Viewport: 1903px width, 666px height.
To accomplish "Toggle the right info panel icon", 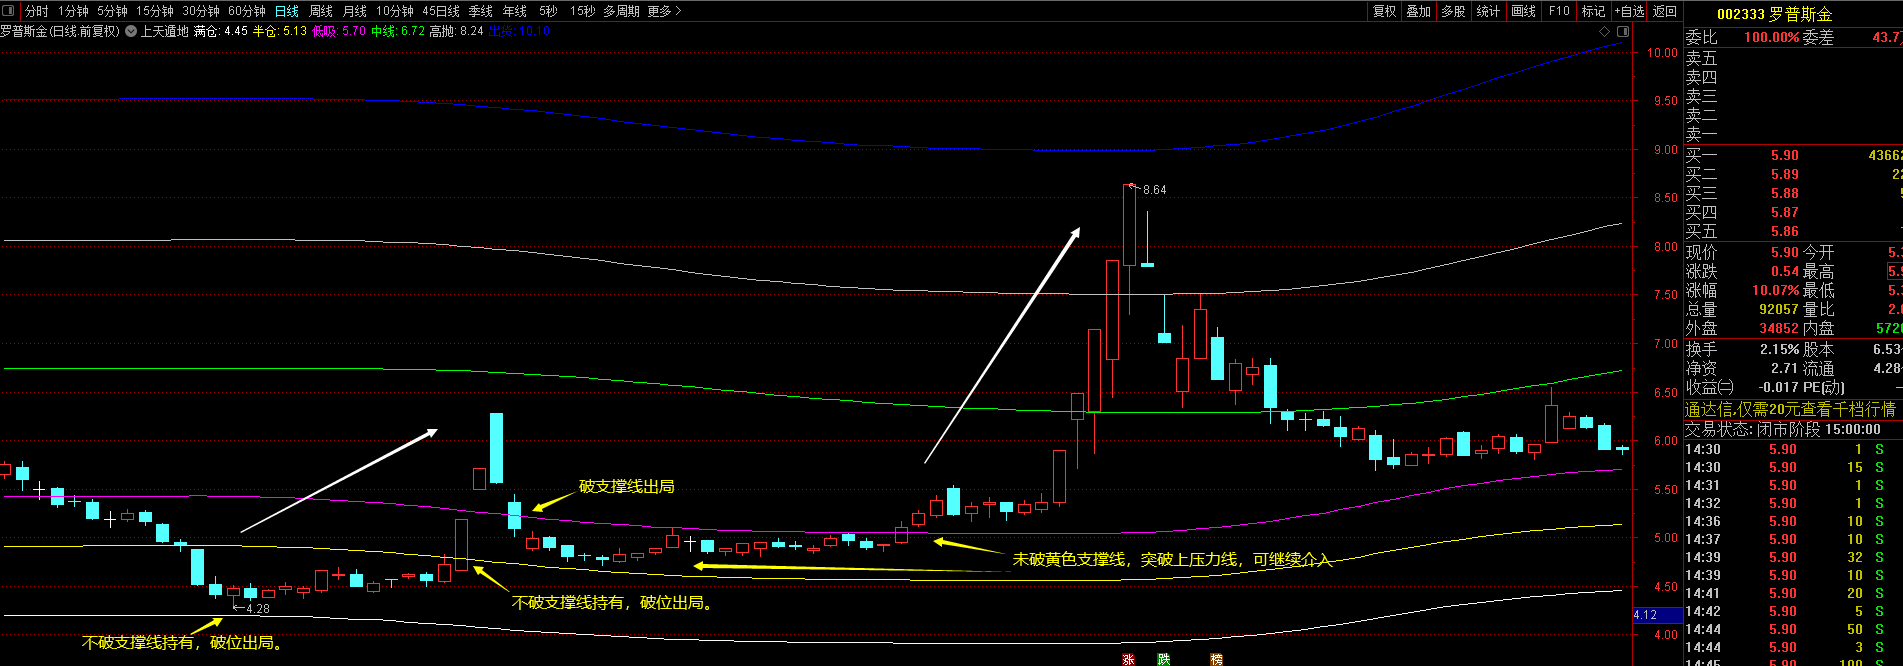I will pyautogui.click(x=1623, y=32).
